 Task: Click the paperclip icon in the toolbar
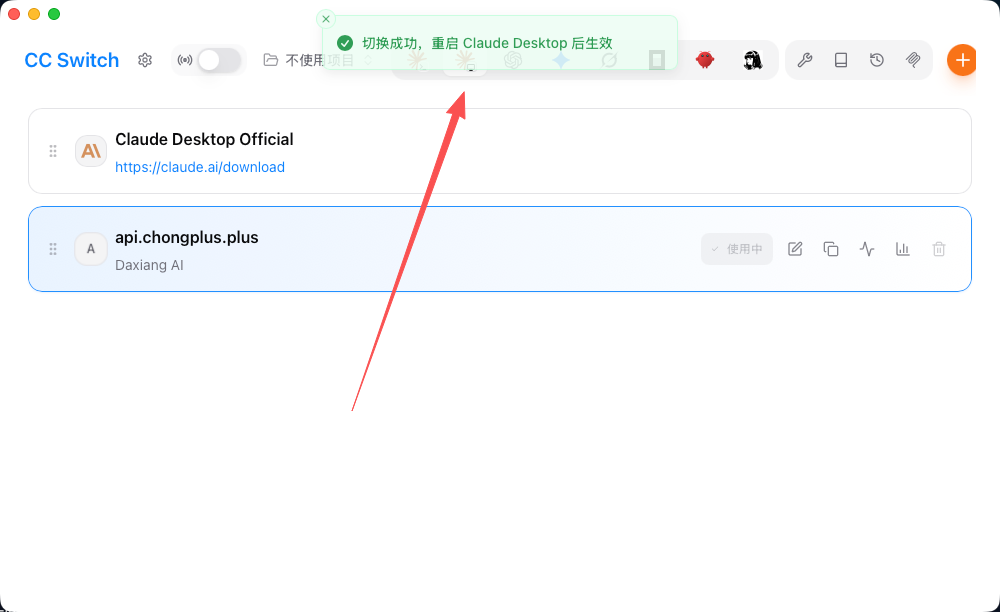tap(913, 60)
